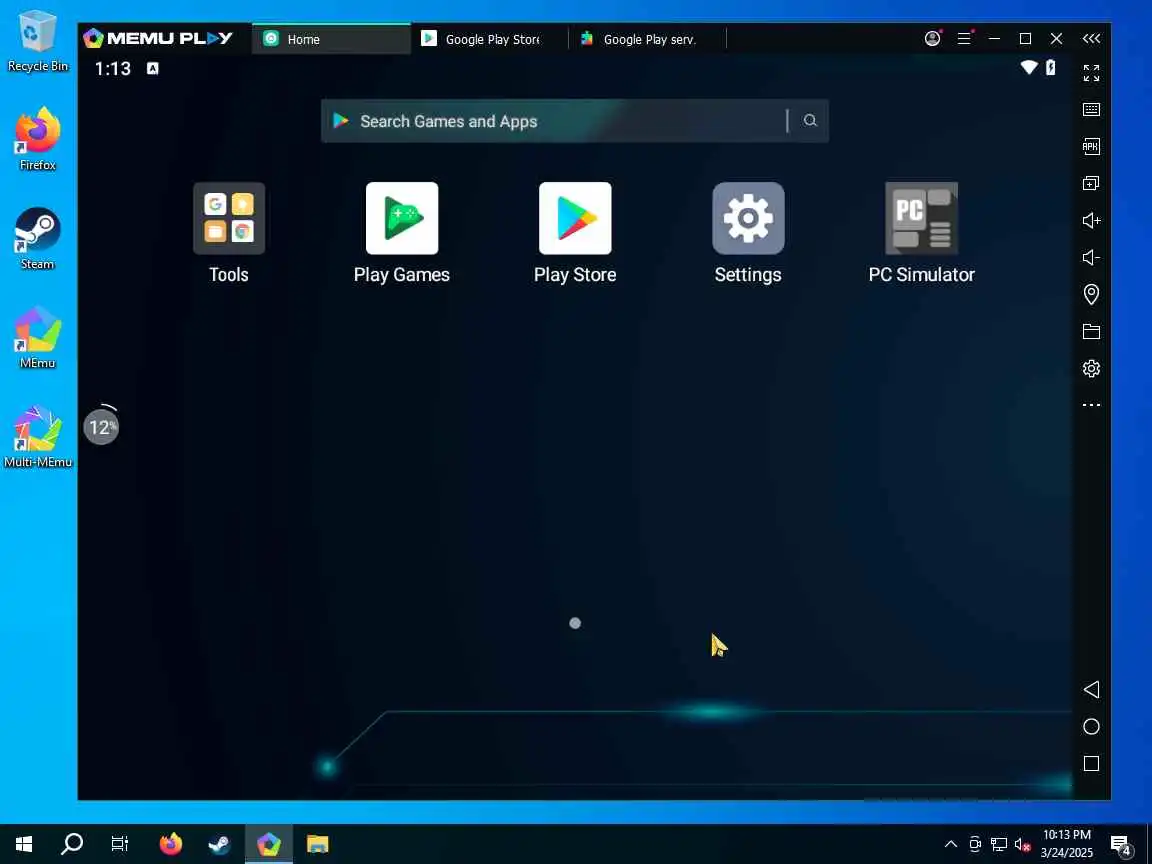
Task: Open the MEmu hamburger menu
Action: click(x=965, y=38)
